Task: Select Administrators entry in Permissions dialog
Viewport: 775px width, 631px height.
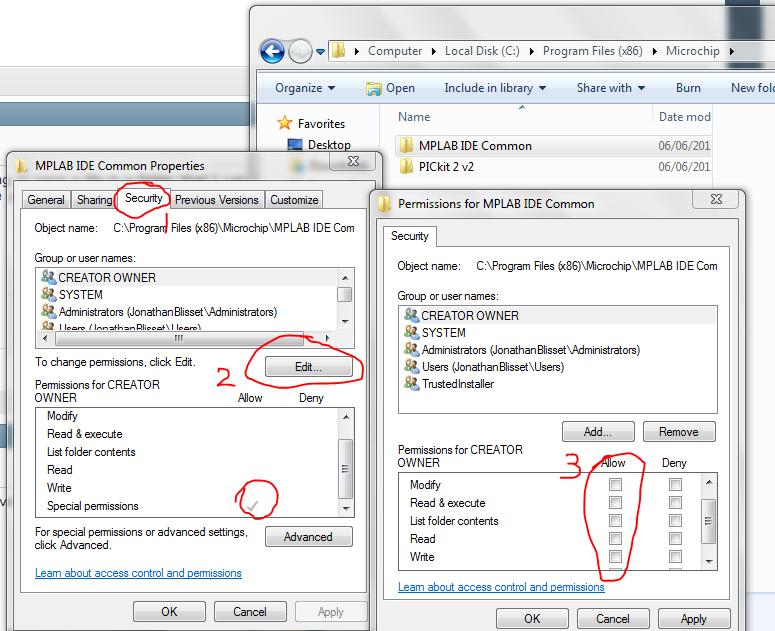Action: tap(530, 350)
